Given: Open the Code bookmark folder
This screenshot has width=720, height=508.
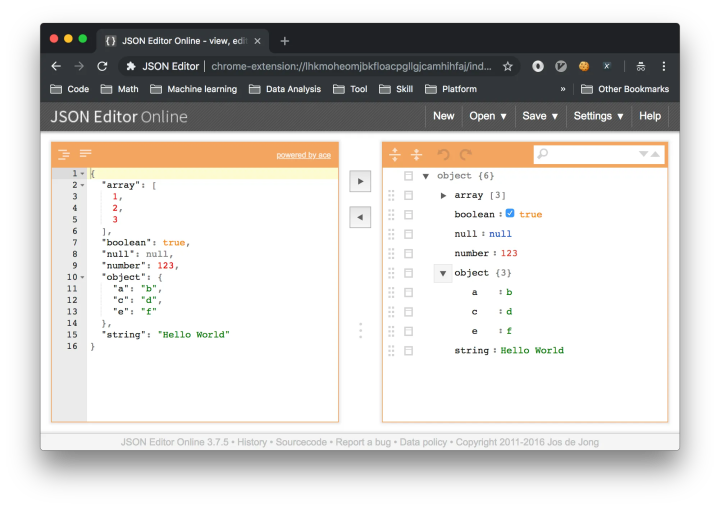Looking at the screenshot, I should click(x=70, y=89).
